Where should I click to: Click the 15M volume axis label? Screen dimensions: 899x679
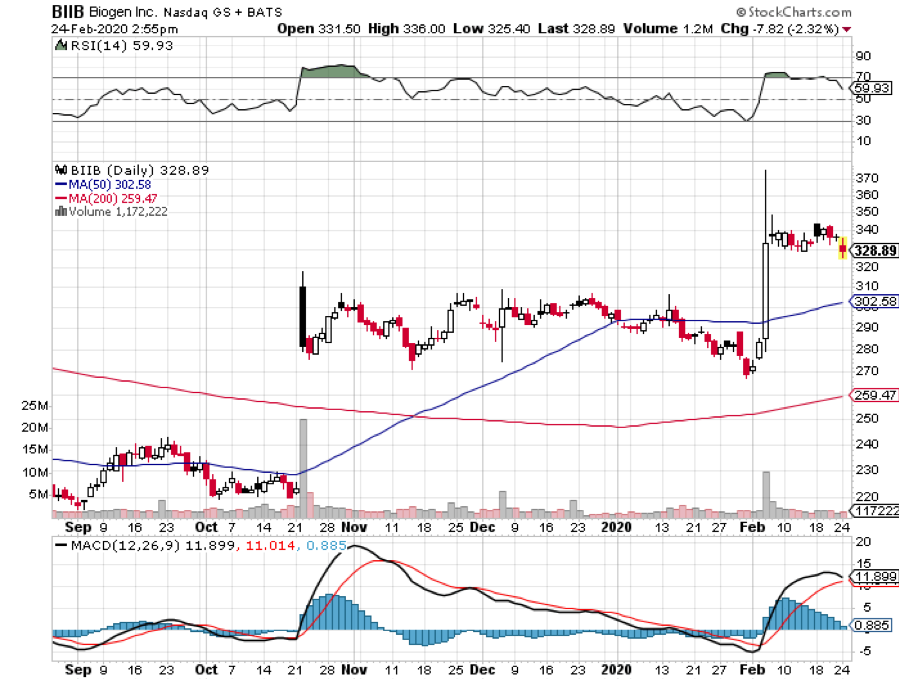click(x=35, y=450)
